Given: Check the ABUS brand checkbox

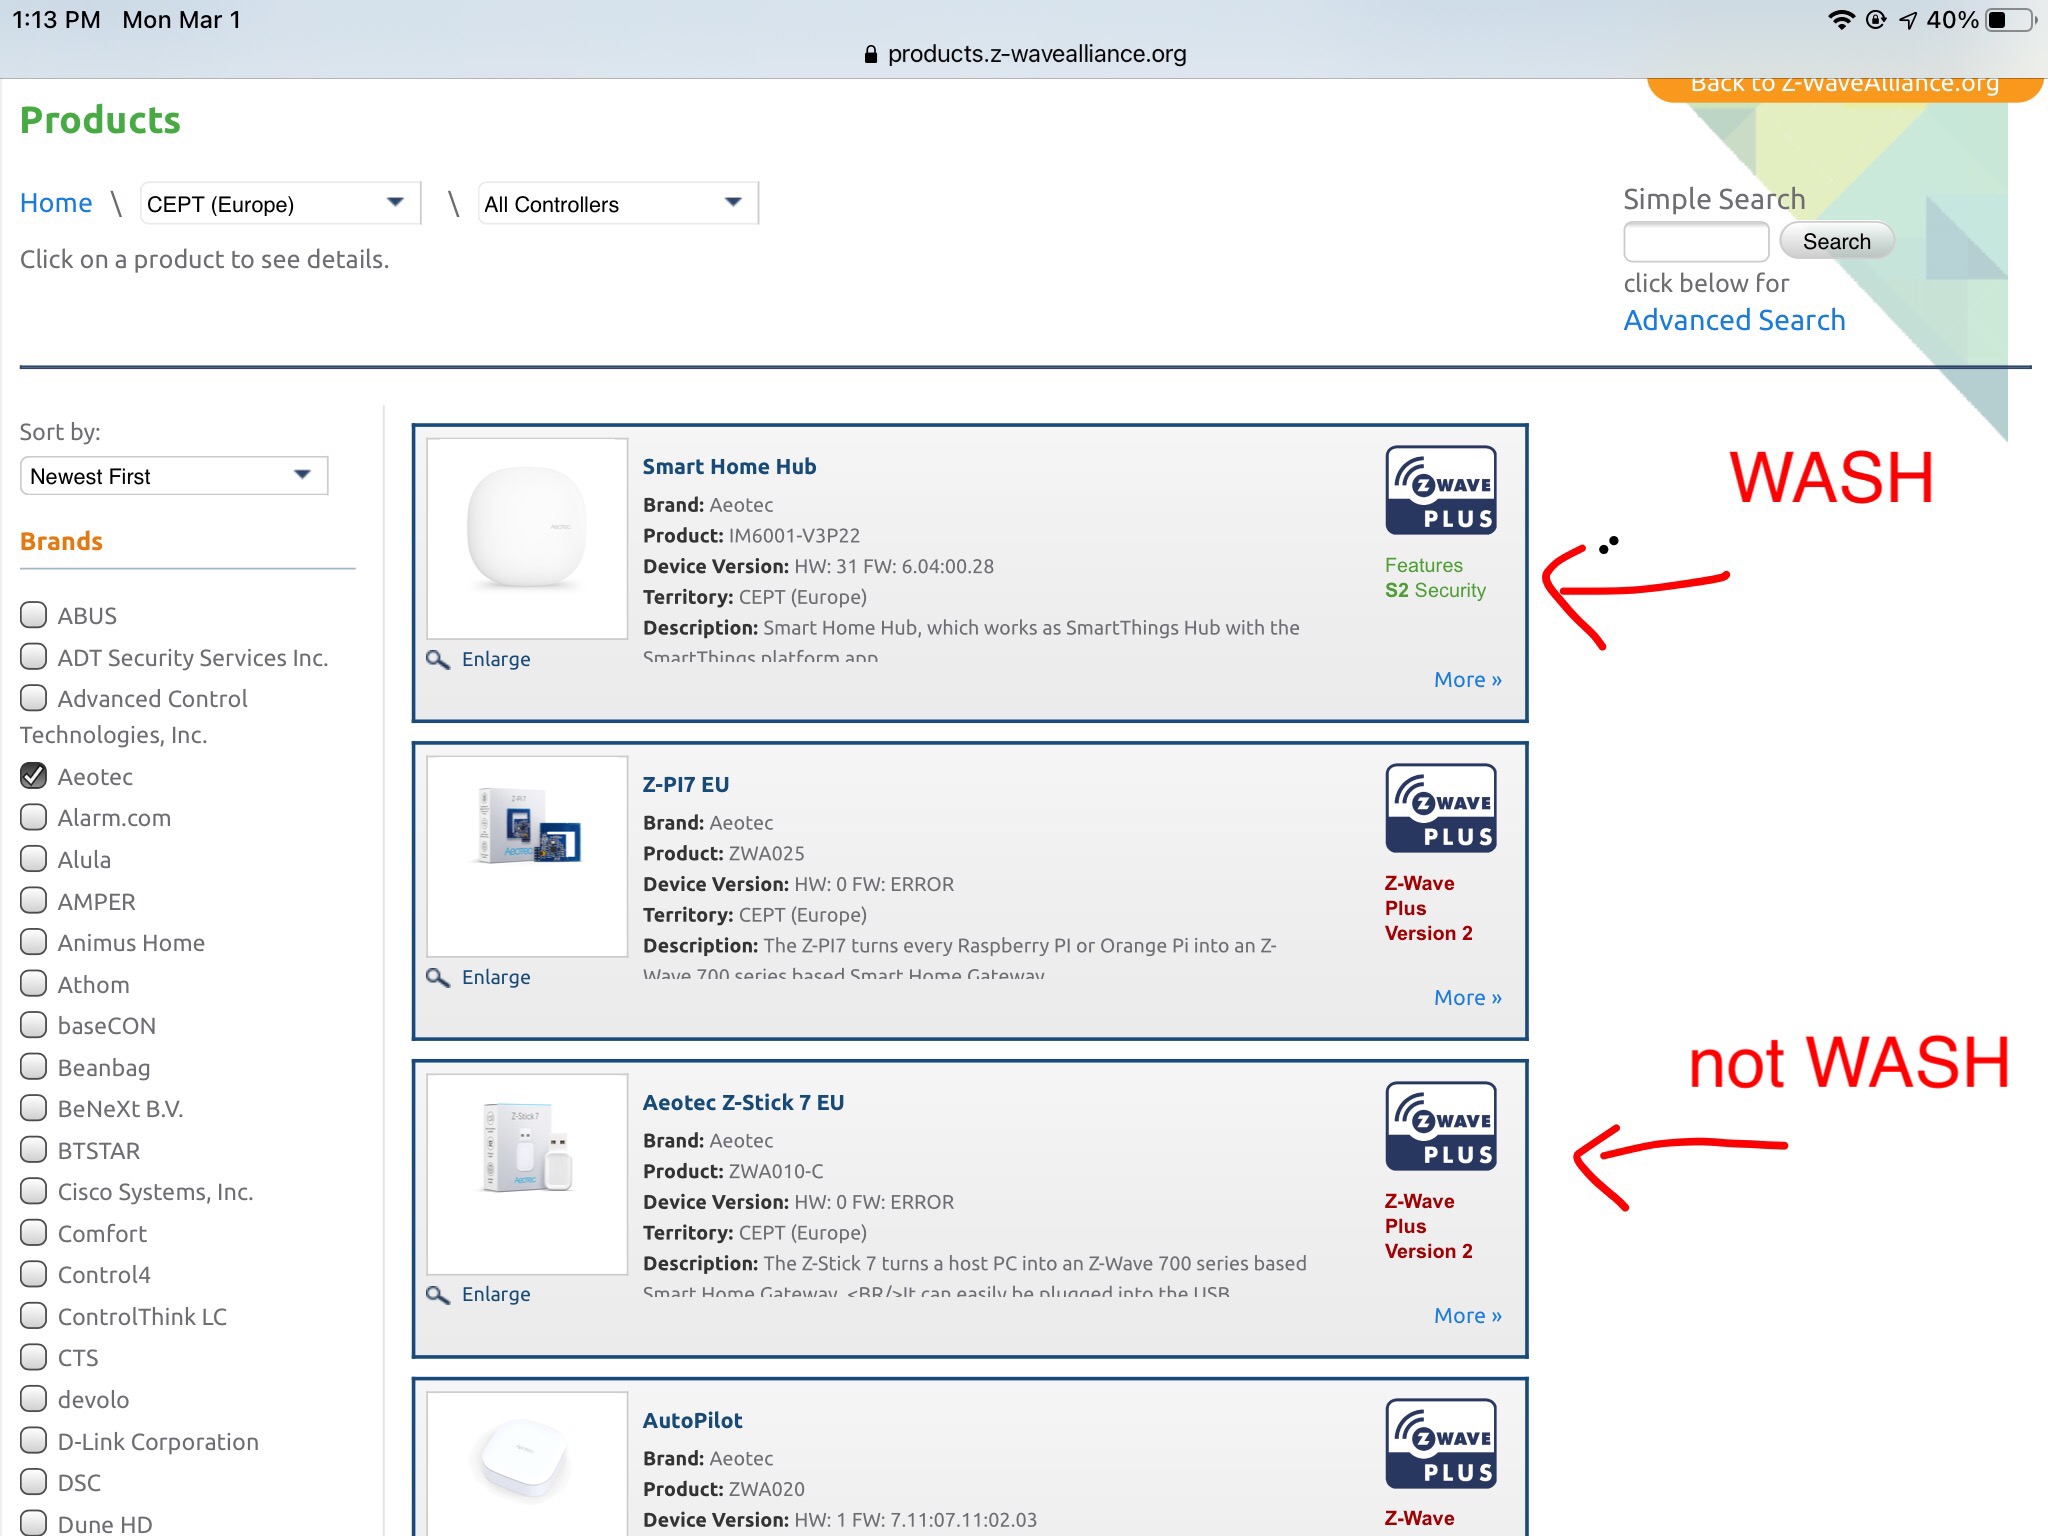Looking at the screenshot, I should [34, 615].
